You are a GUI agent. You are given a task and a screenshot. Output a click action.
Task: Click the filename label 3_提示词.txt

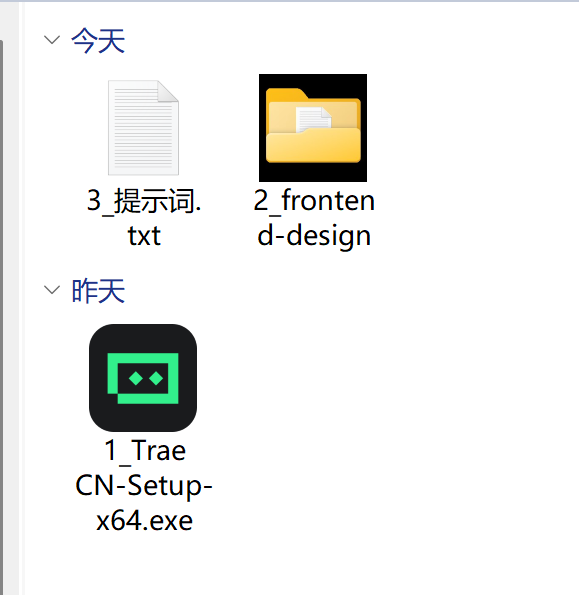coord(144,217)
